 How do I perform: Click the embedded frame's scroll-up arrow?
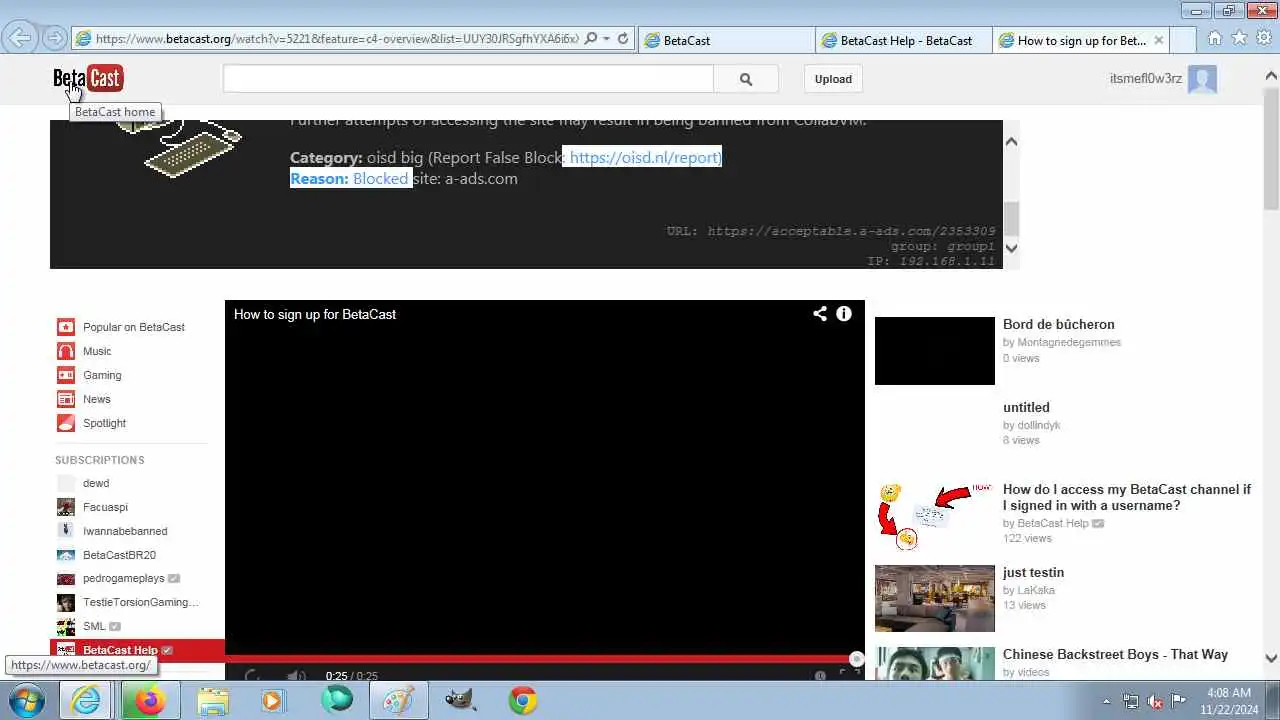1011,141
